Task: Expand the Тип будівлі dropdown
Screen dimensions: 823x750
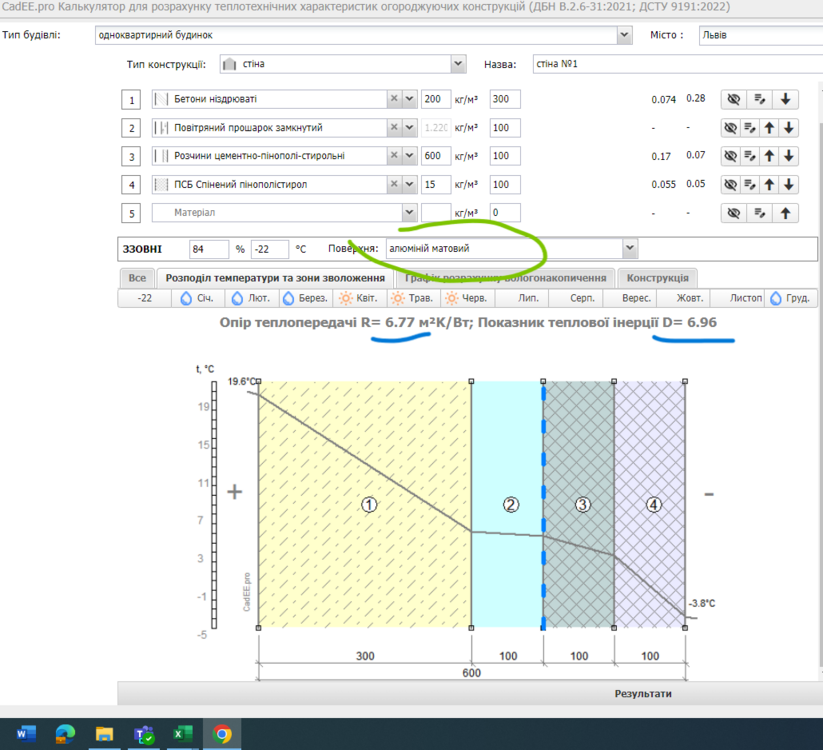Action: [x=625, y=35]
